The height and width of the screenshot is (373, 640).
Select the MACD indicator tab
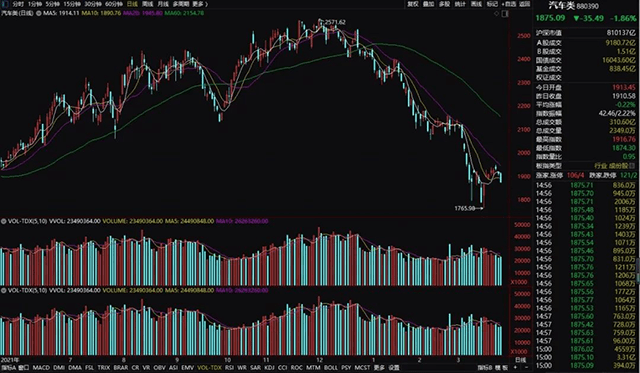click(x=41, y=368)
